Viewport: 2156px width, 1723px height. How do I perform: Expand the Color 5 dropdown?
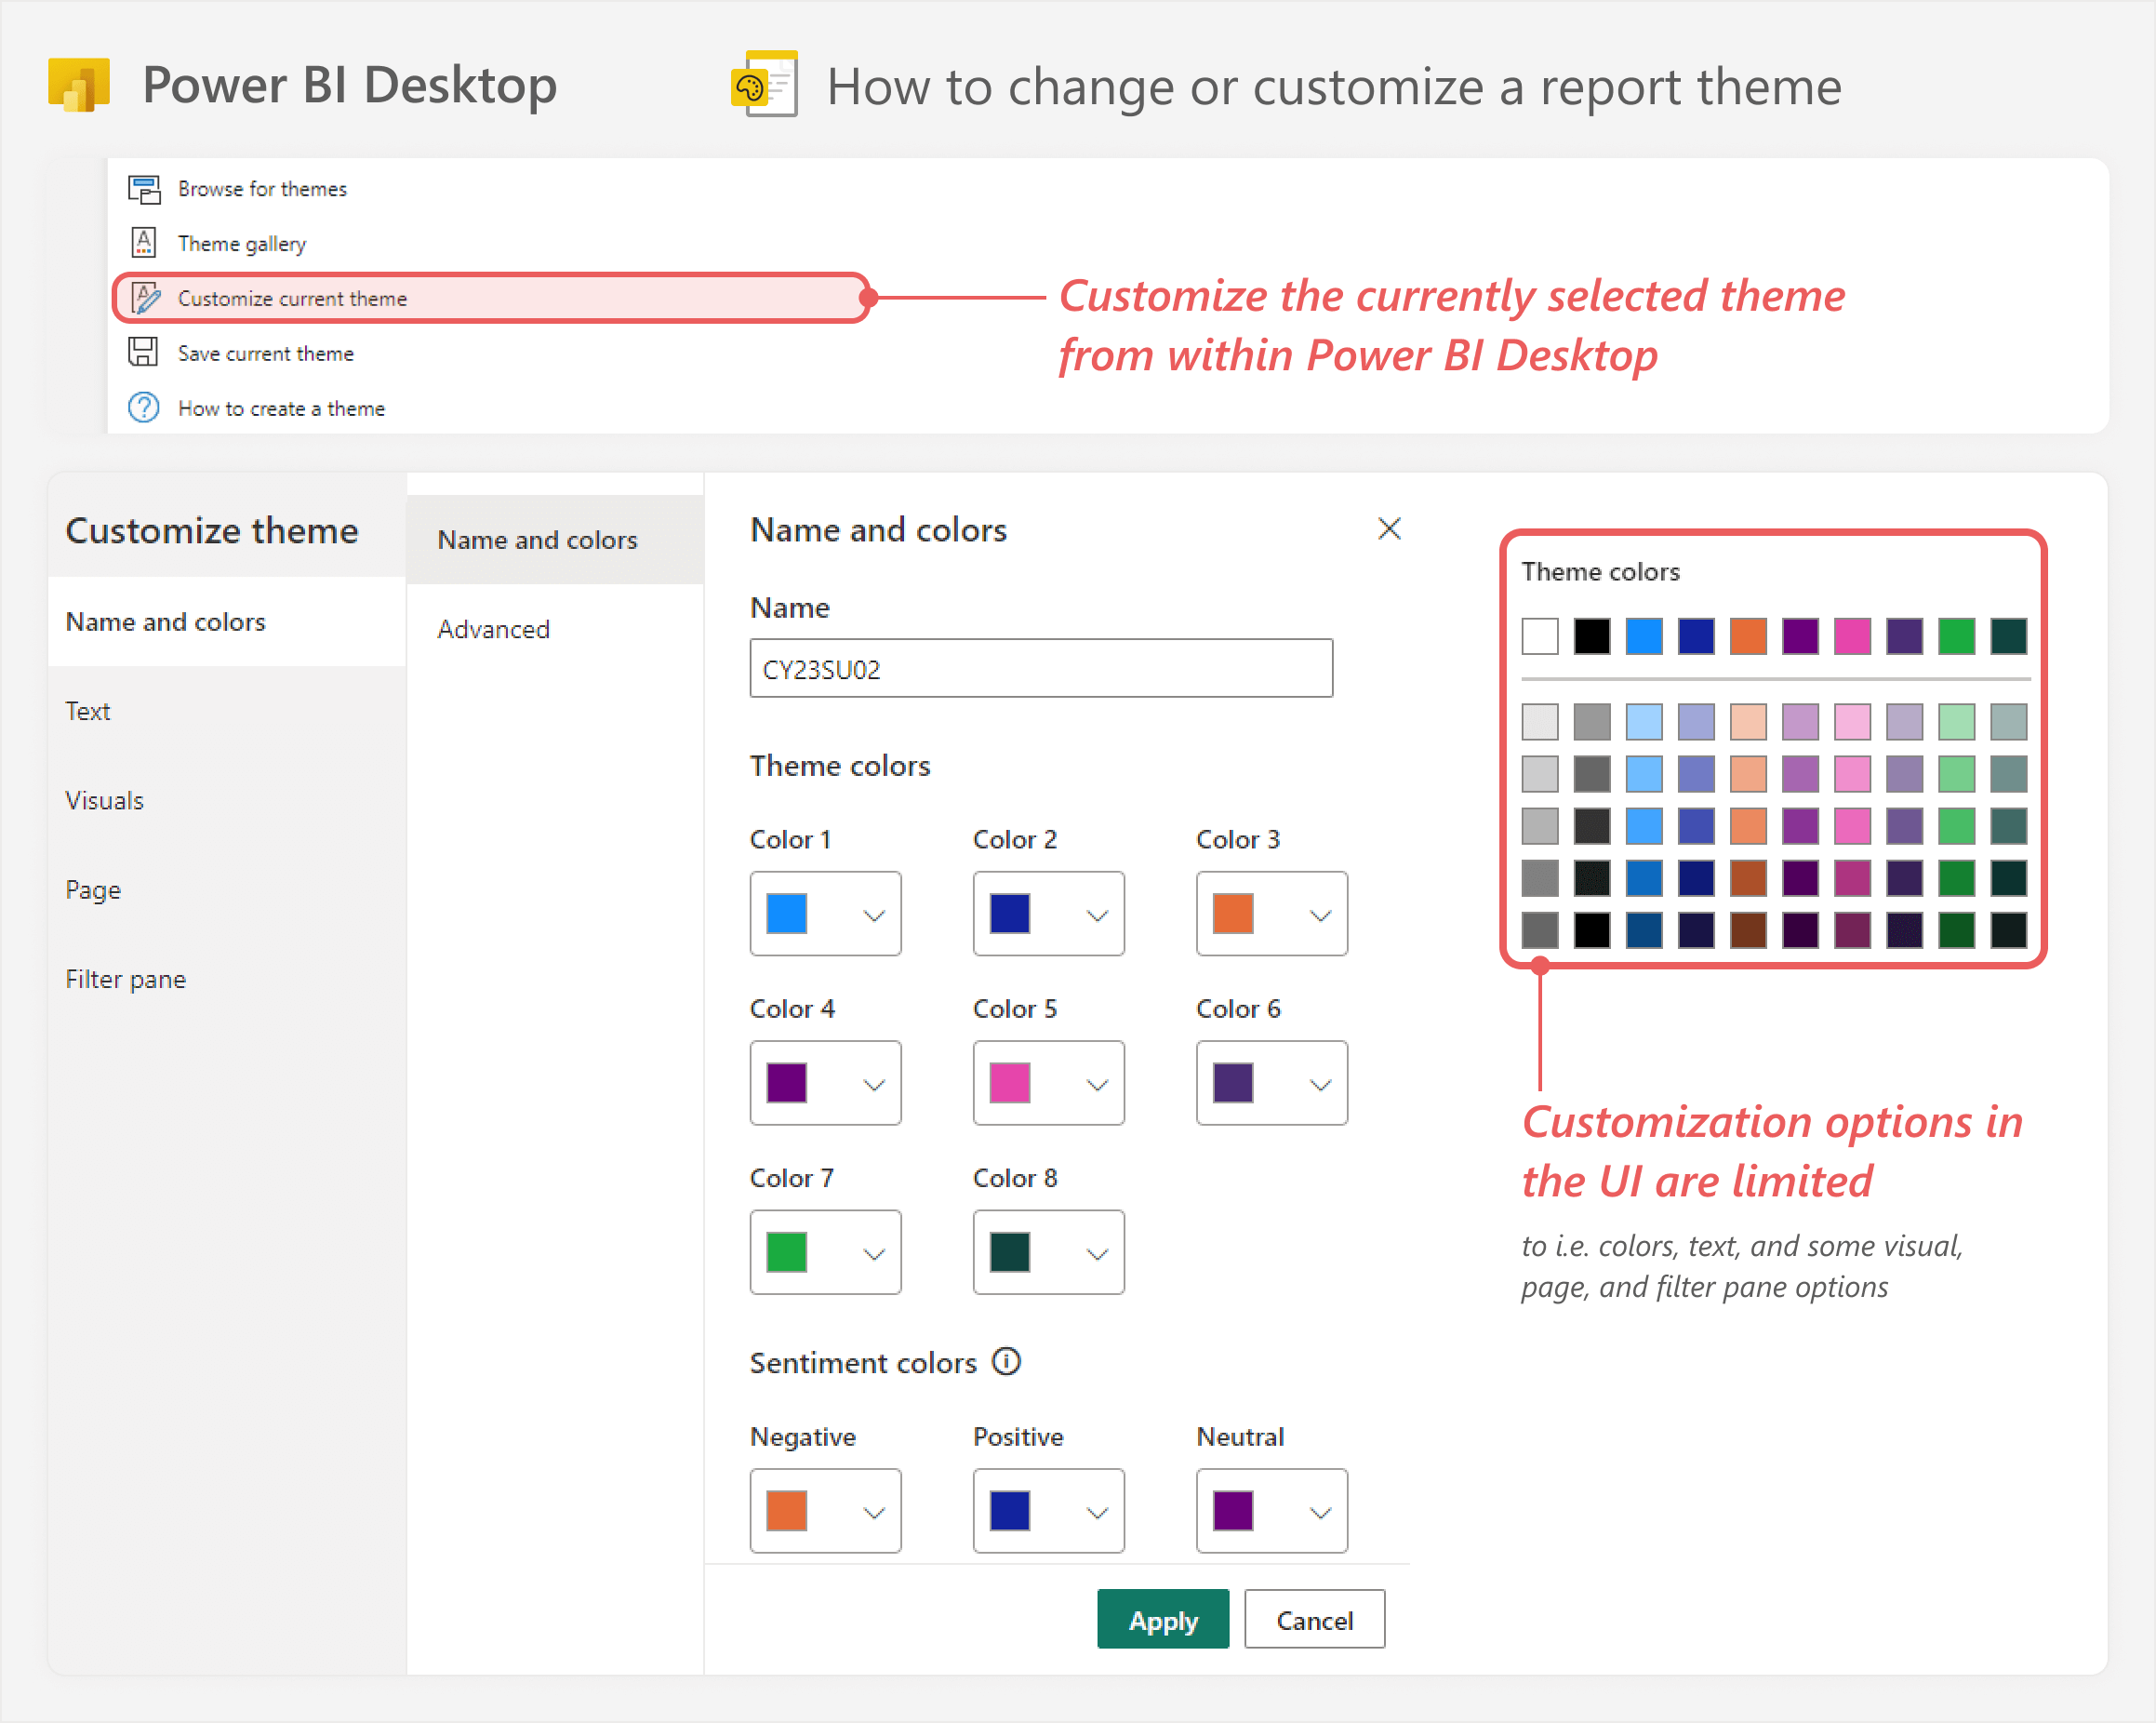coord(1049,1083)
